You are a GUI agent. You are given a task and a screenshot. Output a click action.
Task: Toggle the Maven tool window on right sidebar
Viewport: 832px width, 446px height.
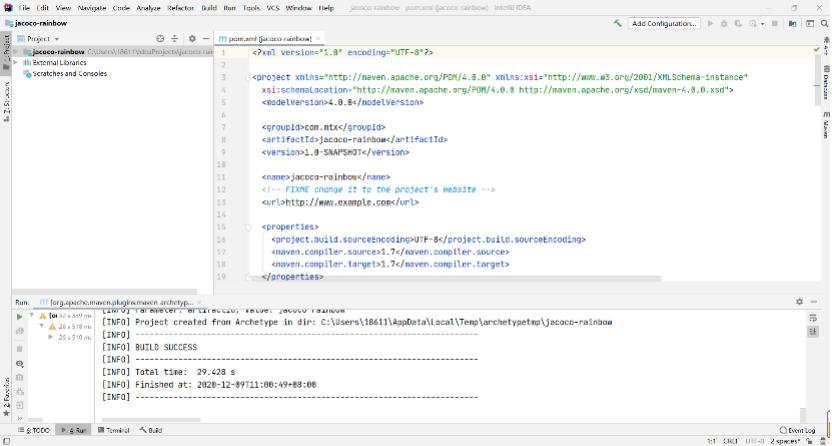(x=827, y=127)
